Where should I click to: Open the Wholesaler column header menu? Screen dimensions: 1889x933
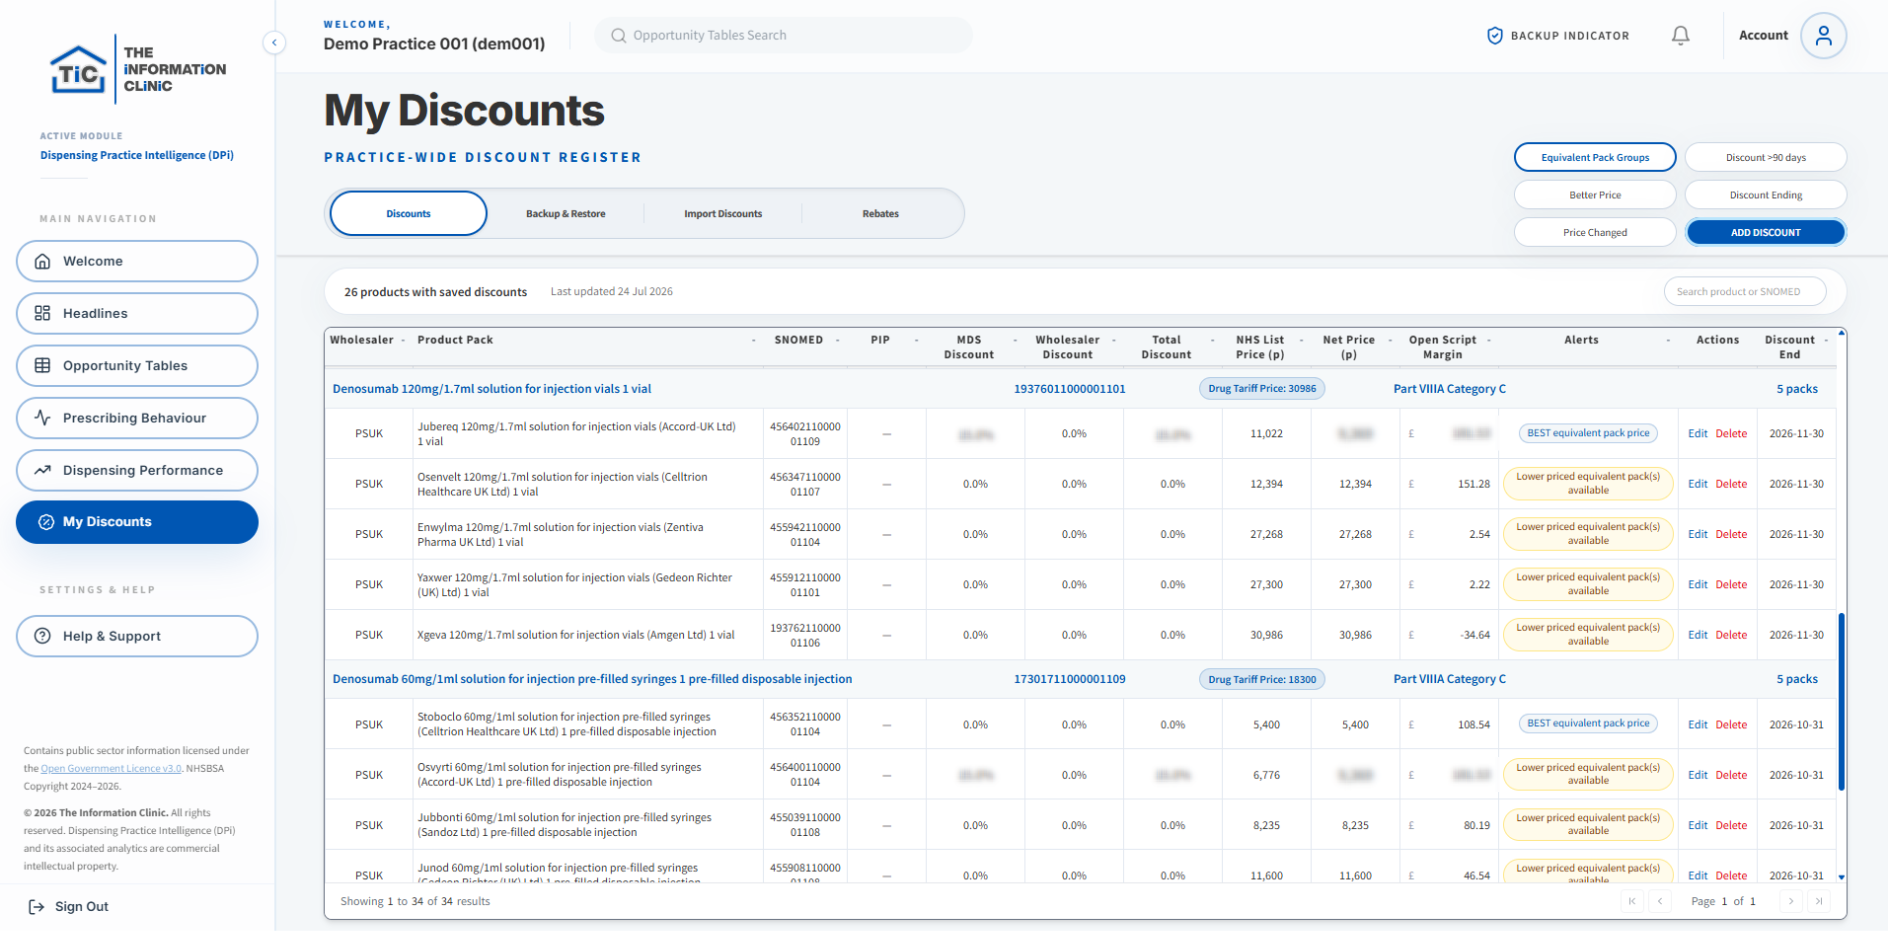click(403, 341)
